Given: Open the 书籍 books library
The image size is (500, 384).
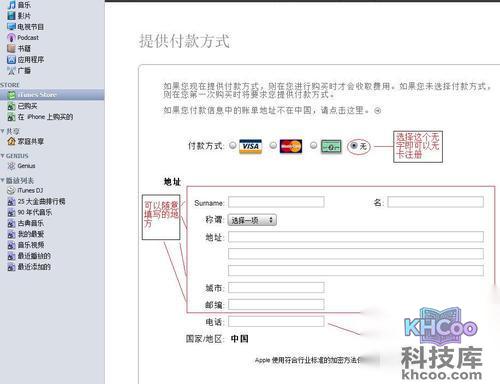Looking at the screenshot, I should point(19,49).
